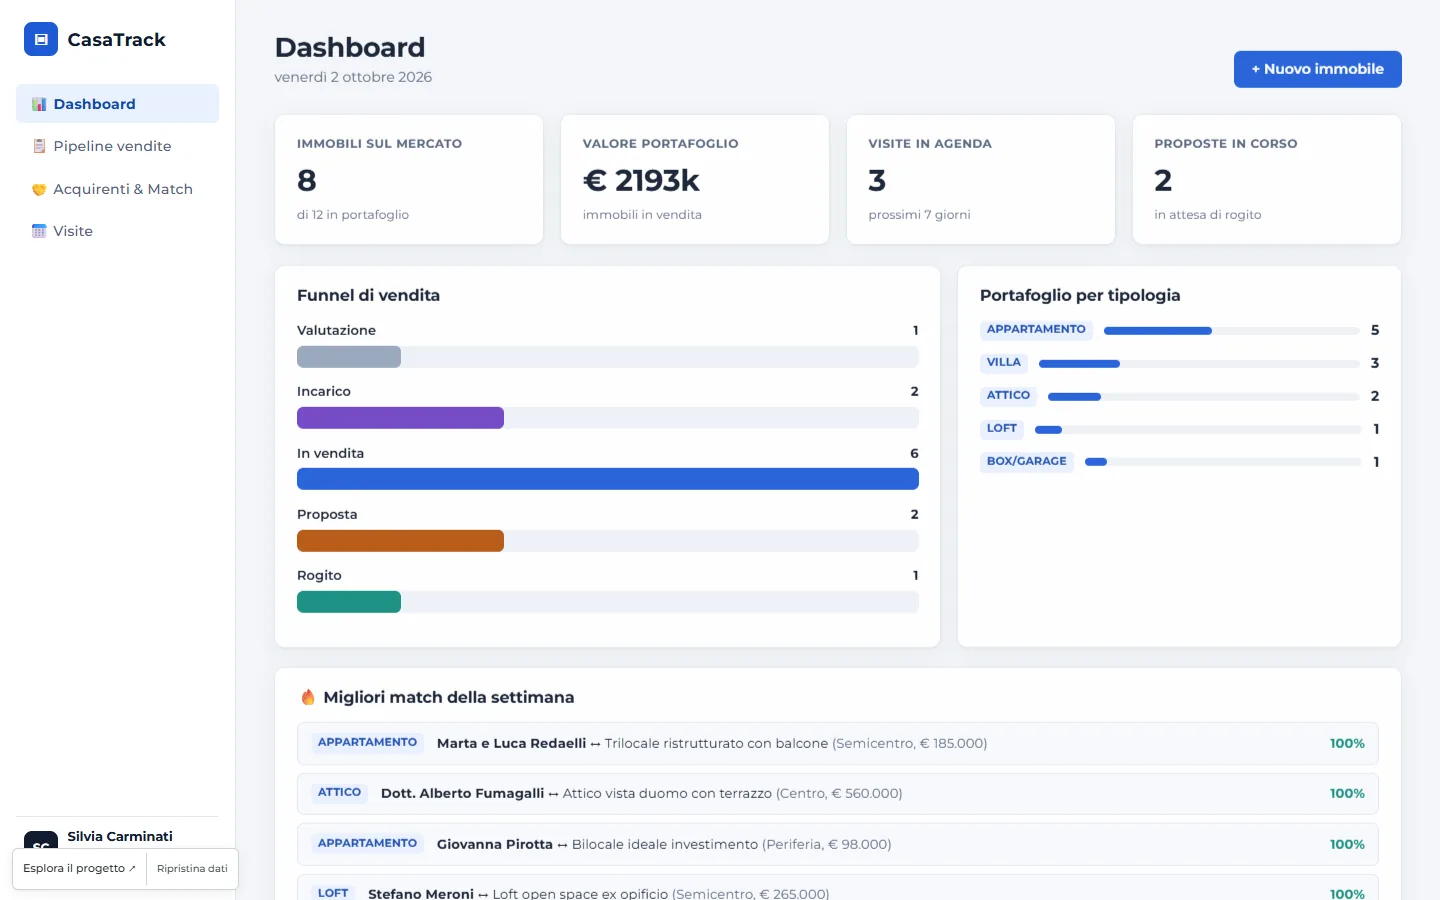Click the APPARTAMENTO tag in Portafoglio per tipologia

point(1036,330)
